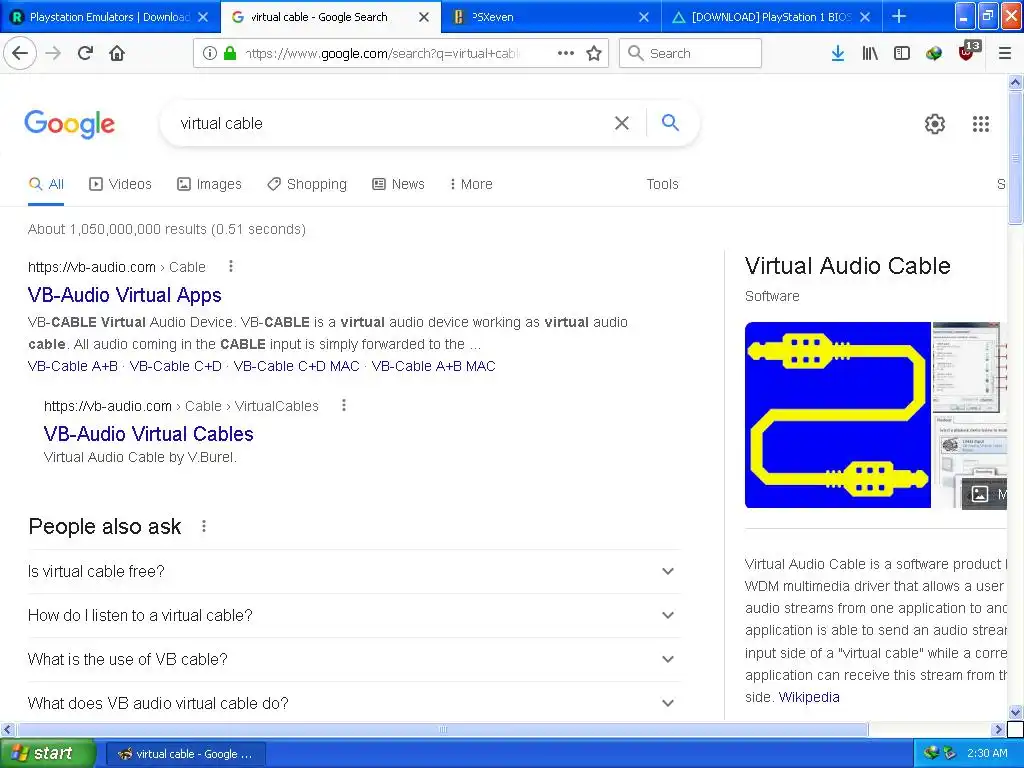
Task: Open VB-Audio Virtual Cables result
Action: click(148, 434)
